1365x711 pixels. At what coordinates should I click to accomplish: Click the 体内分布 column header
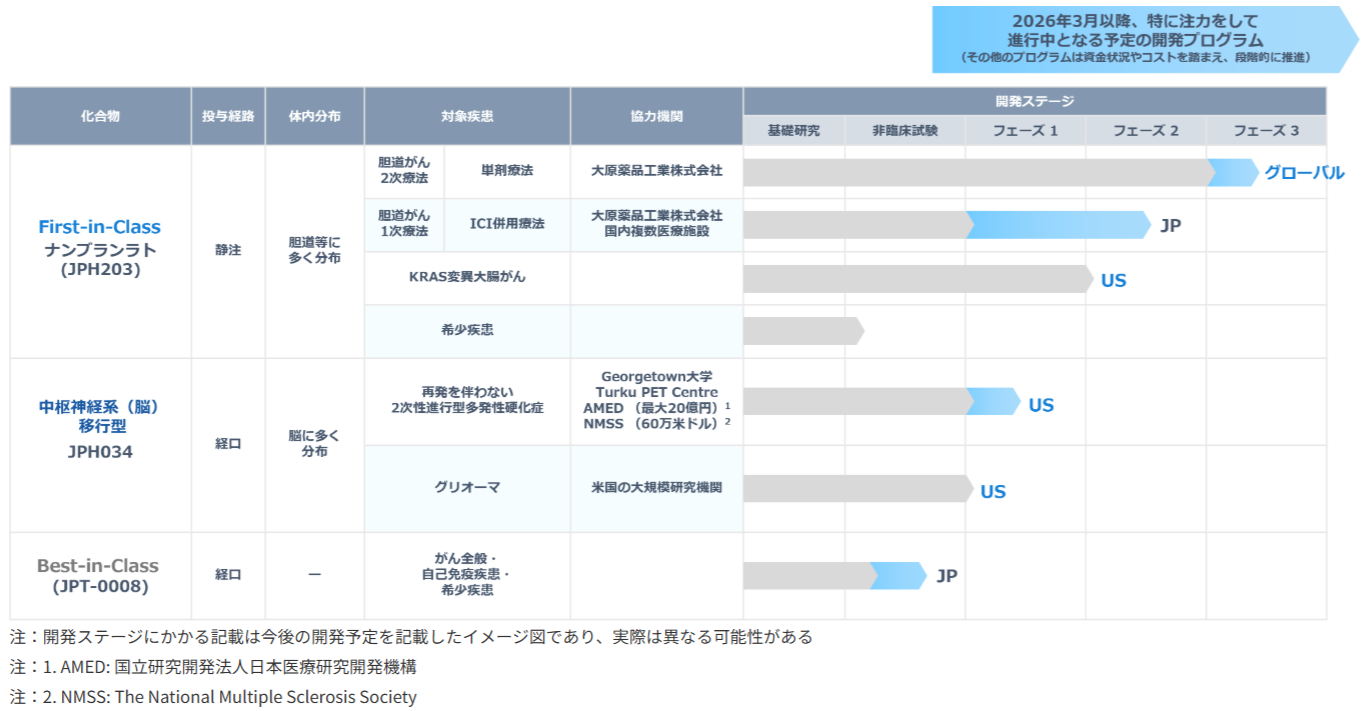point(314,116)
